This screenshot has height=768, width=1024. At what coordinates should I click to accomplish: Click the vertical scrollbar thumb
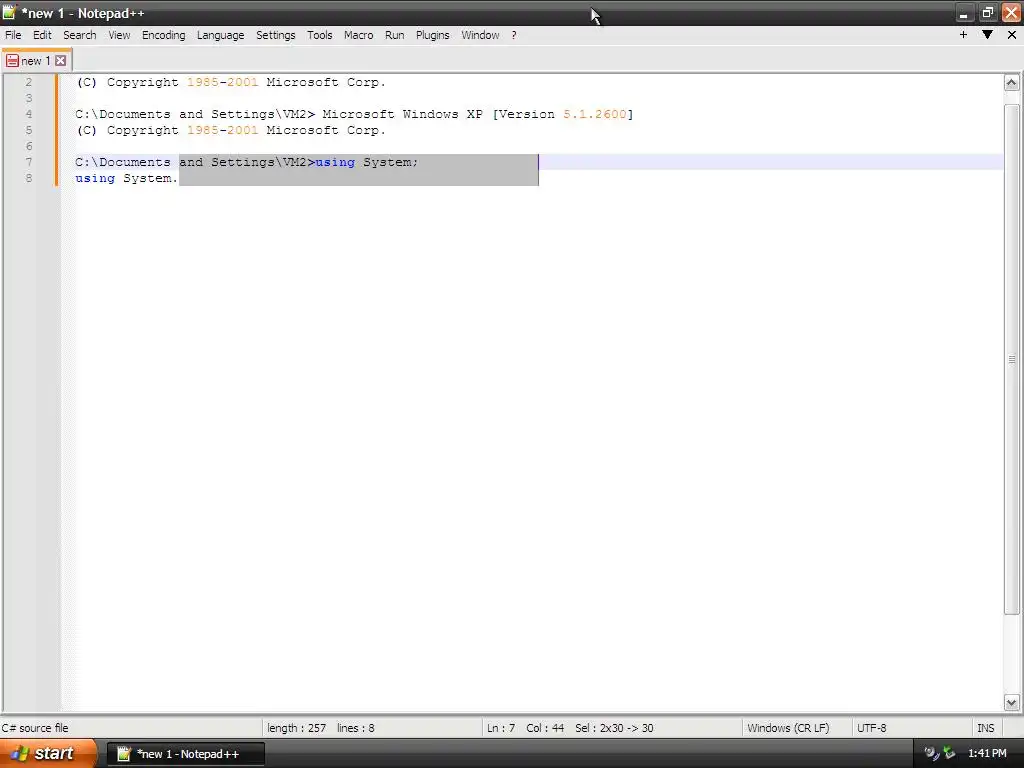coord(1011,359)
